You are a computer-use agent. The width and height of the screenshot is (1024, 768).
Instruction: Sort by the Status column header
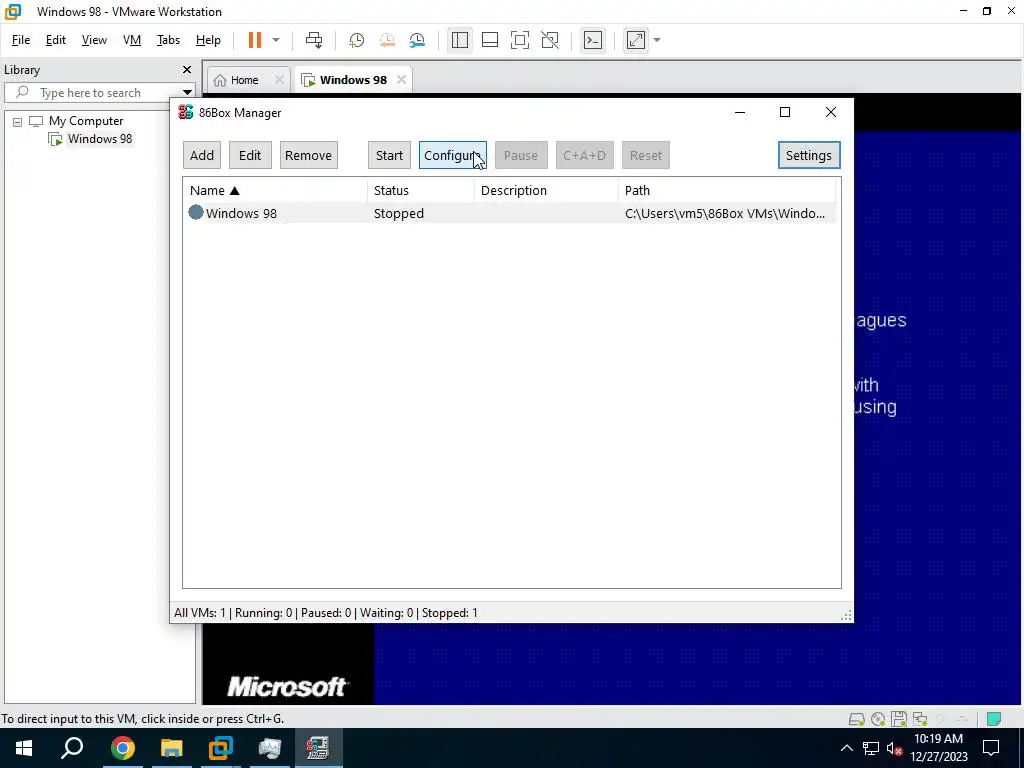point(421,191)
